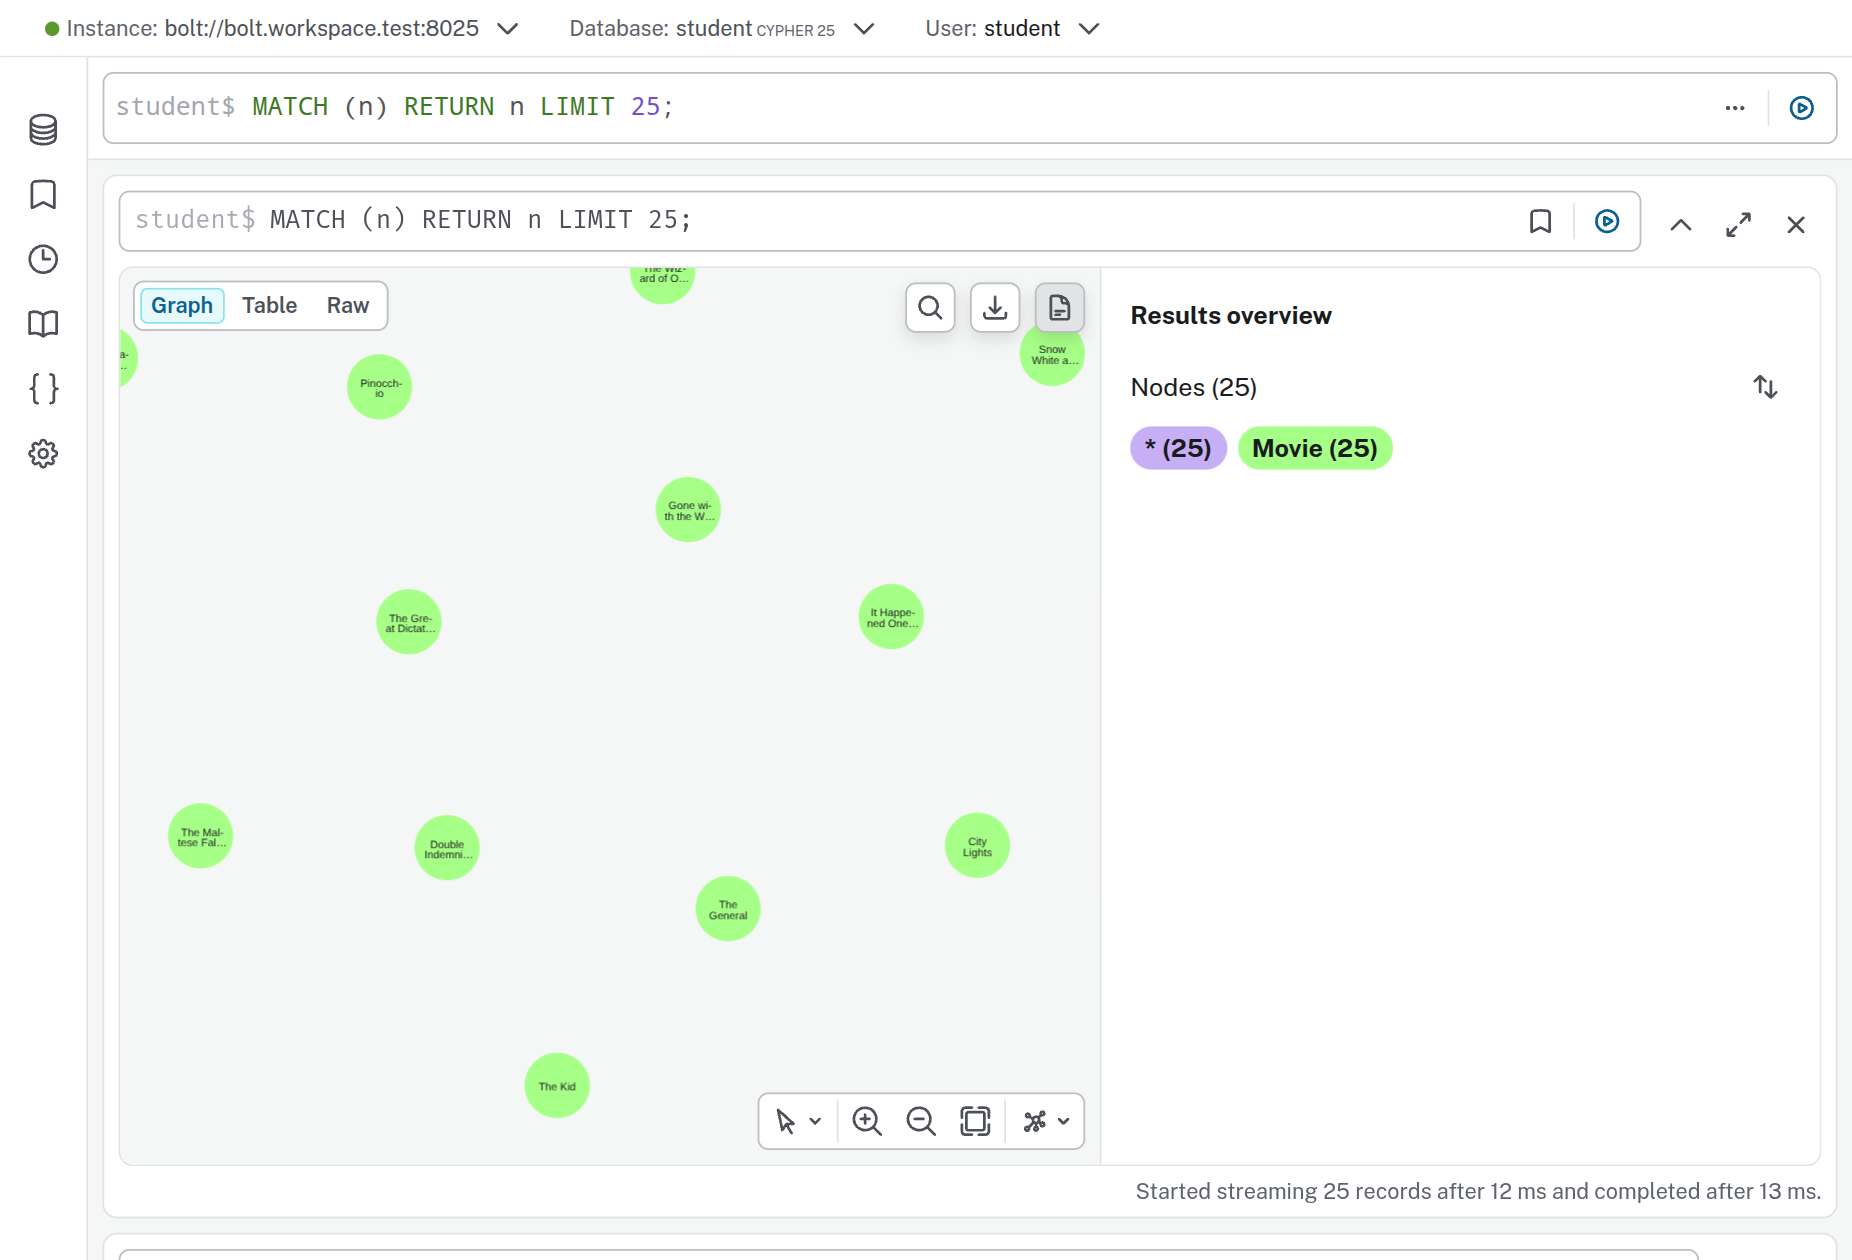Sort the Nodes list order

point(1765,387)
